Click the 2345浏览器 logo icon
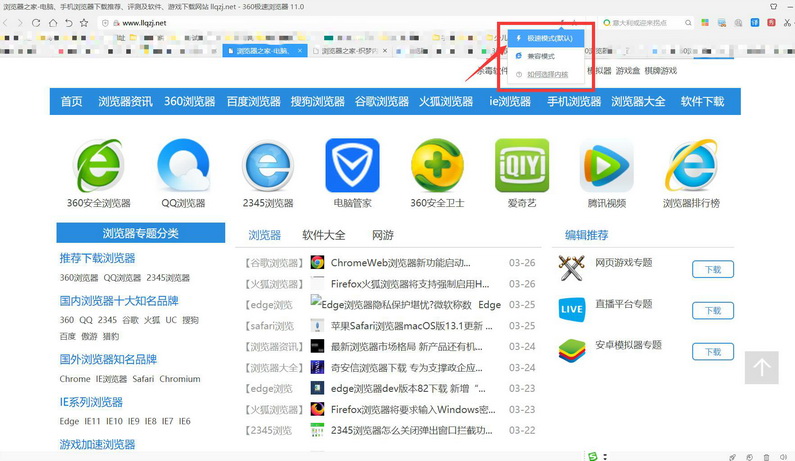The height and width of the screenshot is (461, 795). 268,165
